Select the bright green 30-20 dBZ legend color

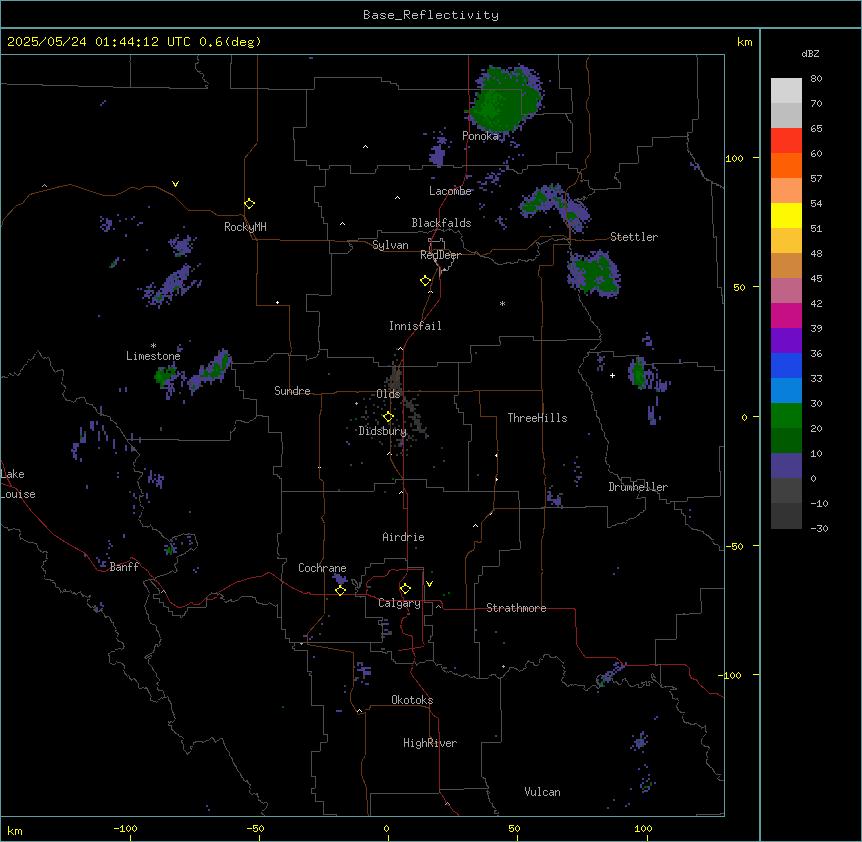click(786, 416)
